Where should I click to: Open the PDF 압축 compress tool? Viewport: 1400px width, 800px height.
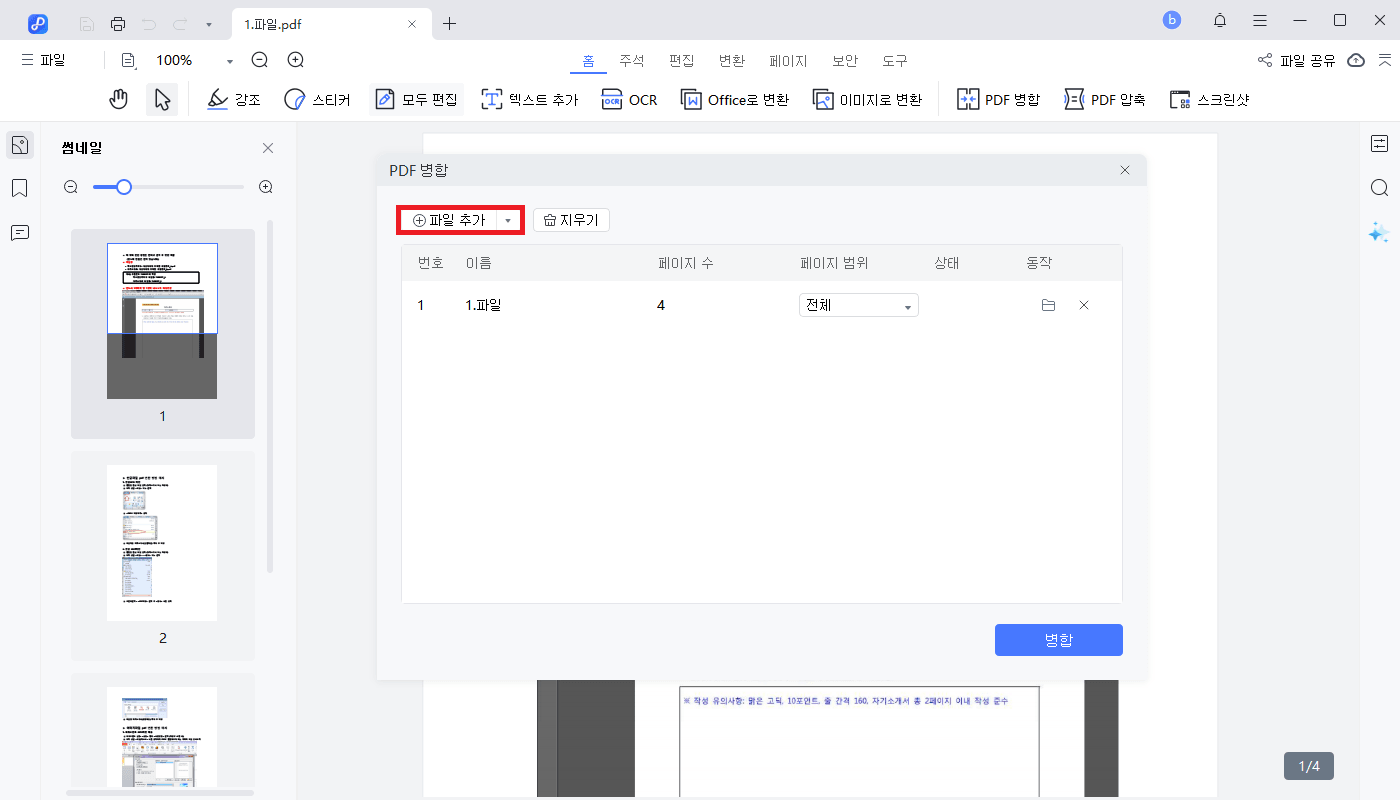1104,100
